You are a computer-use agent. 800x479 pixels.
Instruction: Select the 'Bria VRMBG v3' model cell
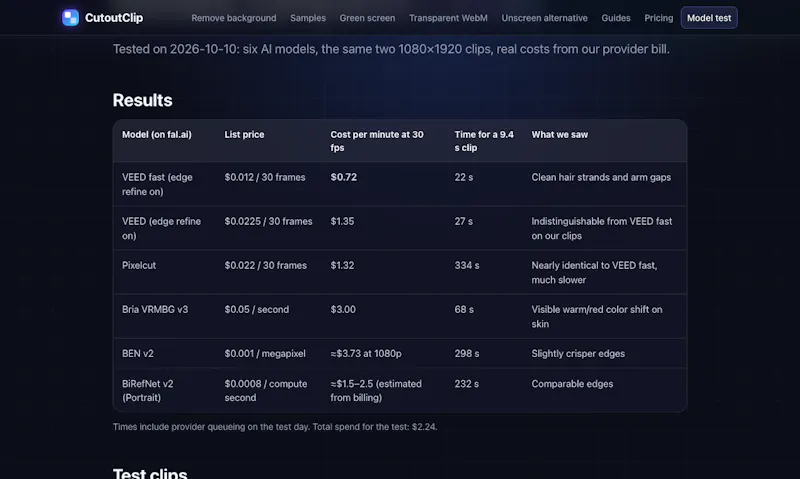[x=155, y=310]
